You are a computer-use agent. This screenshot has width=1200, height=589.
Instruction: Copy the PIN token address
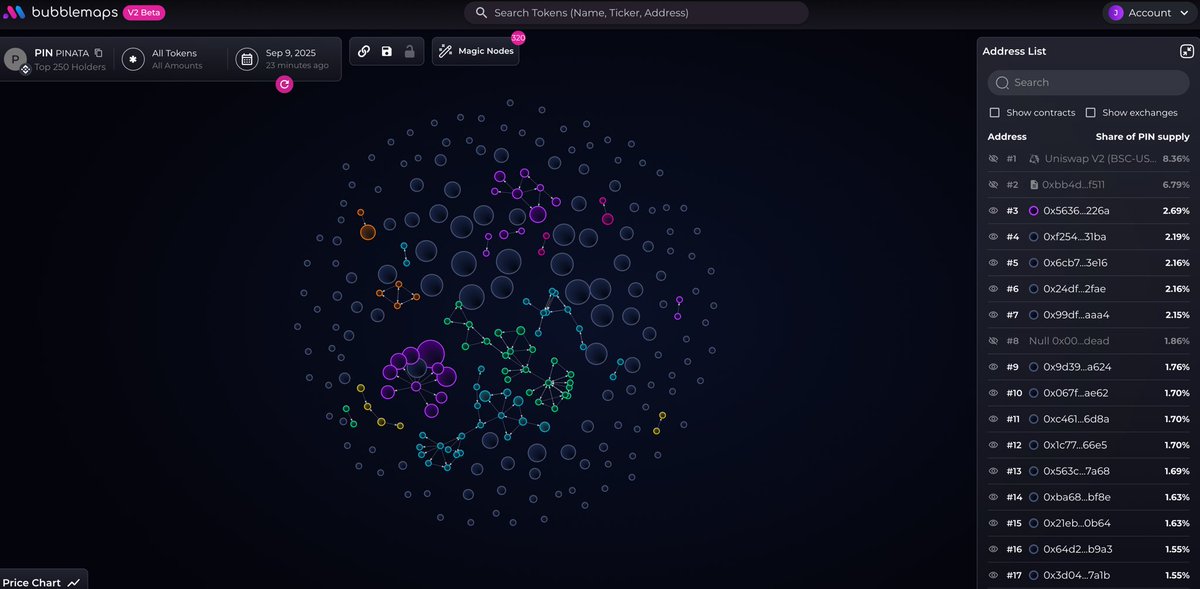98,52
